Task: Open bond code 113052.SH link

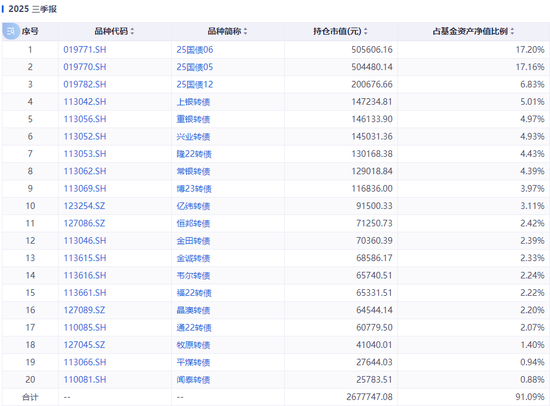Action: pyautogui.click(x=85, y=137)
